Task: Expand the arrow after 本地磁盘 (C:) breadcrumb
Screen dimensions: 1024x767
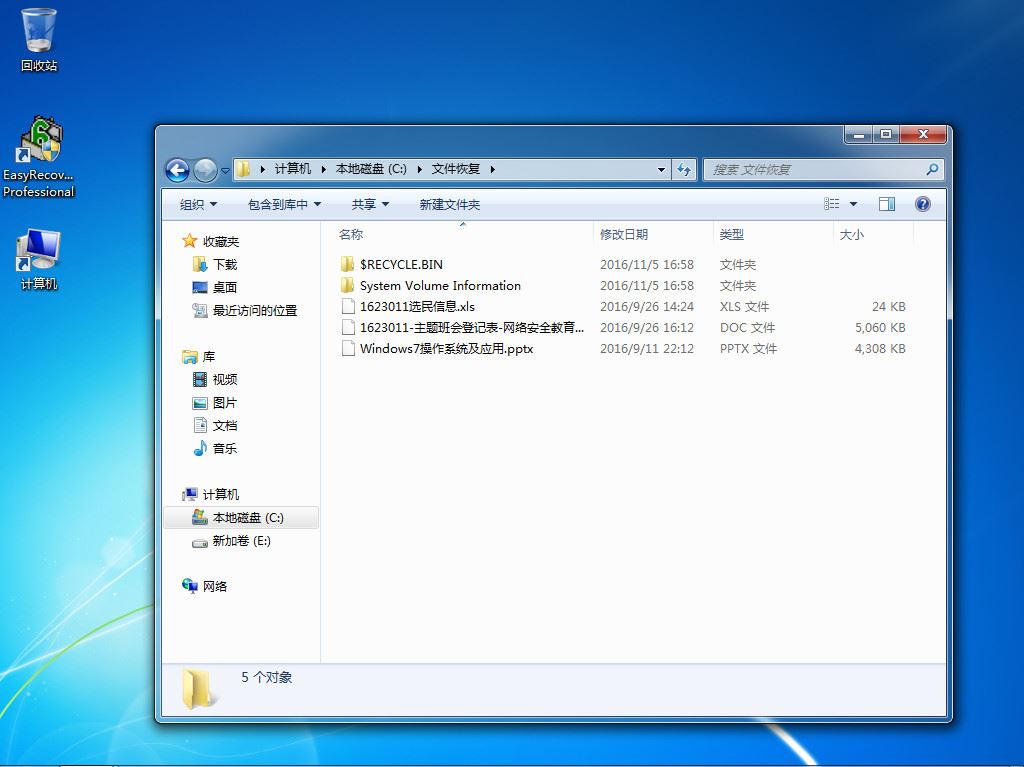Action: click(x=419, y=170)
